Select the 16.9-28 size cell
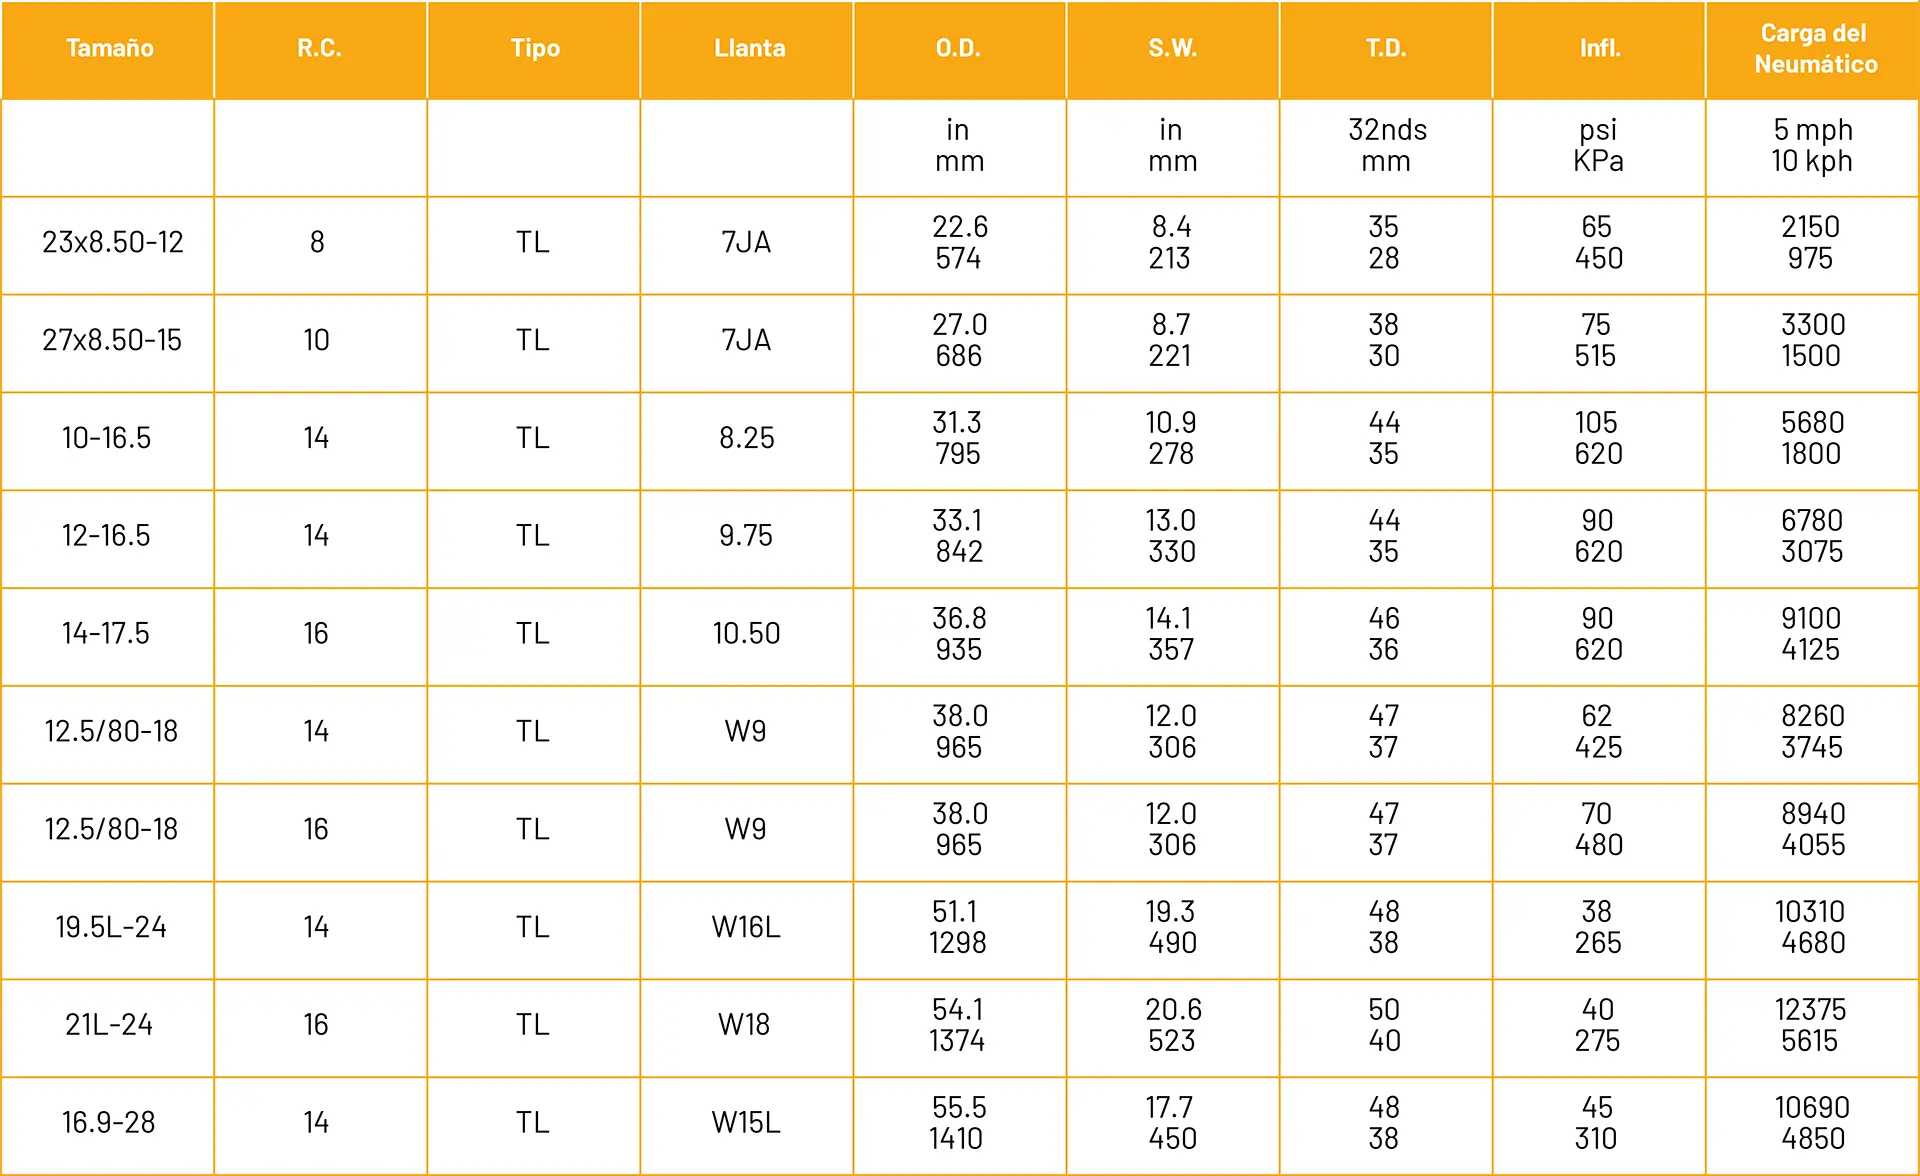 pos(109,1123)
